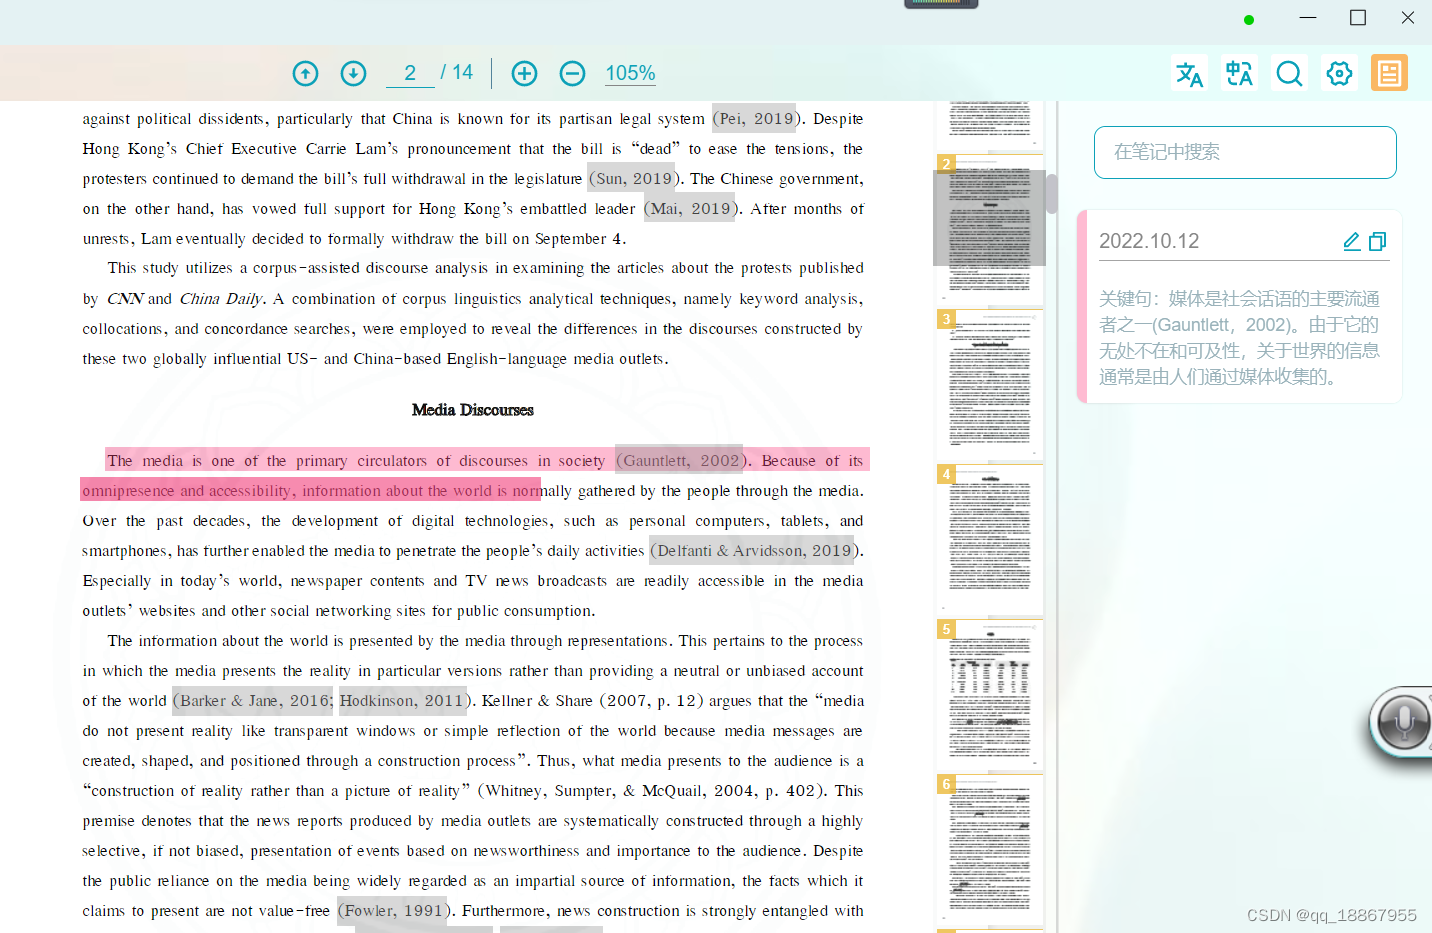Image resolution: width=1432 pixels, height=933 pixels.
Task: Maximize the window
Action: (x=1358, y=18)
